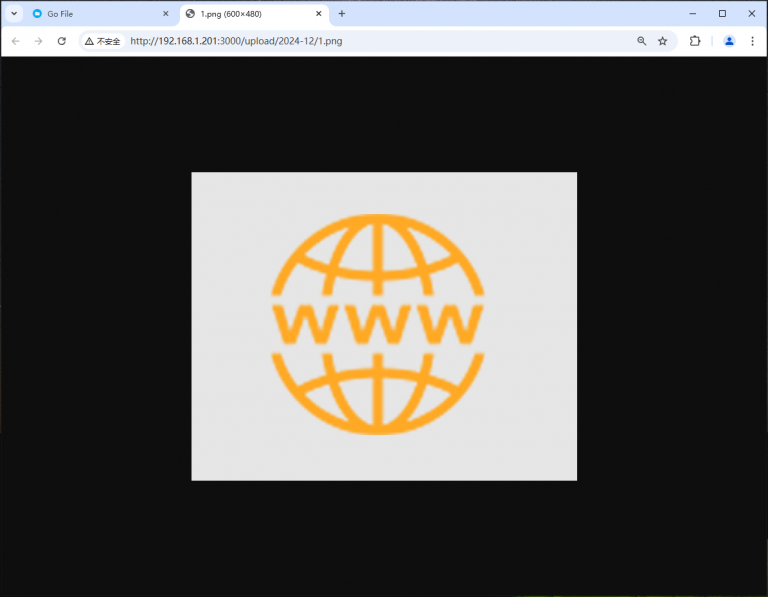Select the 1.png (600×480) tab
Image resolution: width=768 pixels, height=597 pixels.
(x=250, y=14)
